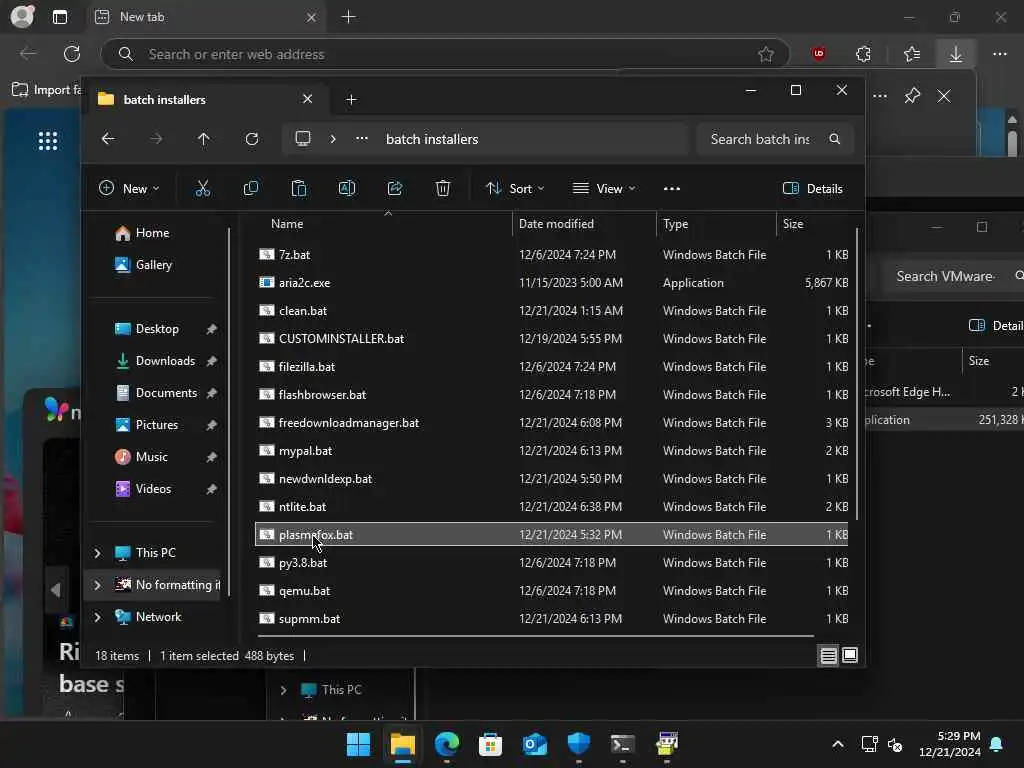Image resolution: width=1024 pixels, height=768 pixels.
Task: Select the ntlite.bat file
Action: point(552,507)
